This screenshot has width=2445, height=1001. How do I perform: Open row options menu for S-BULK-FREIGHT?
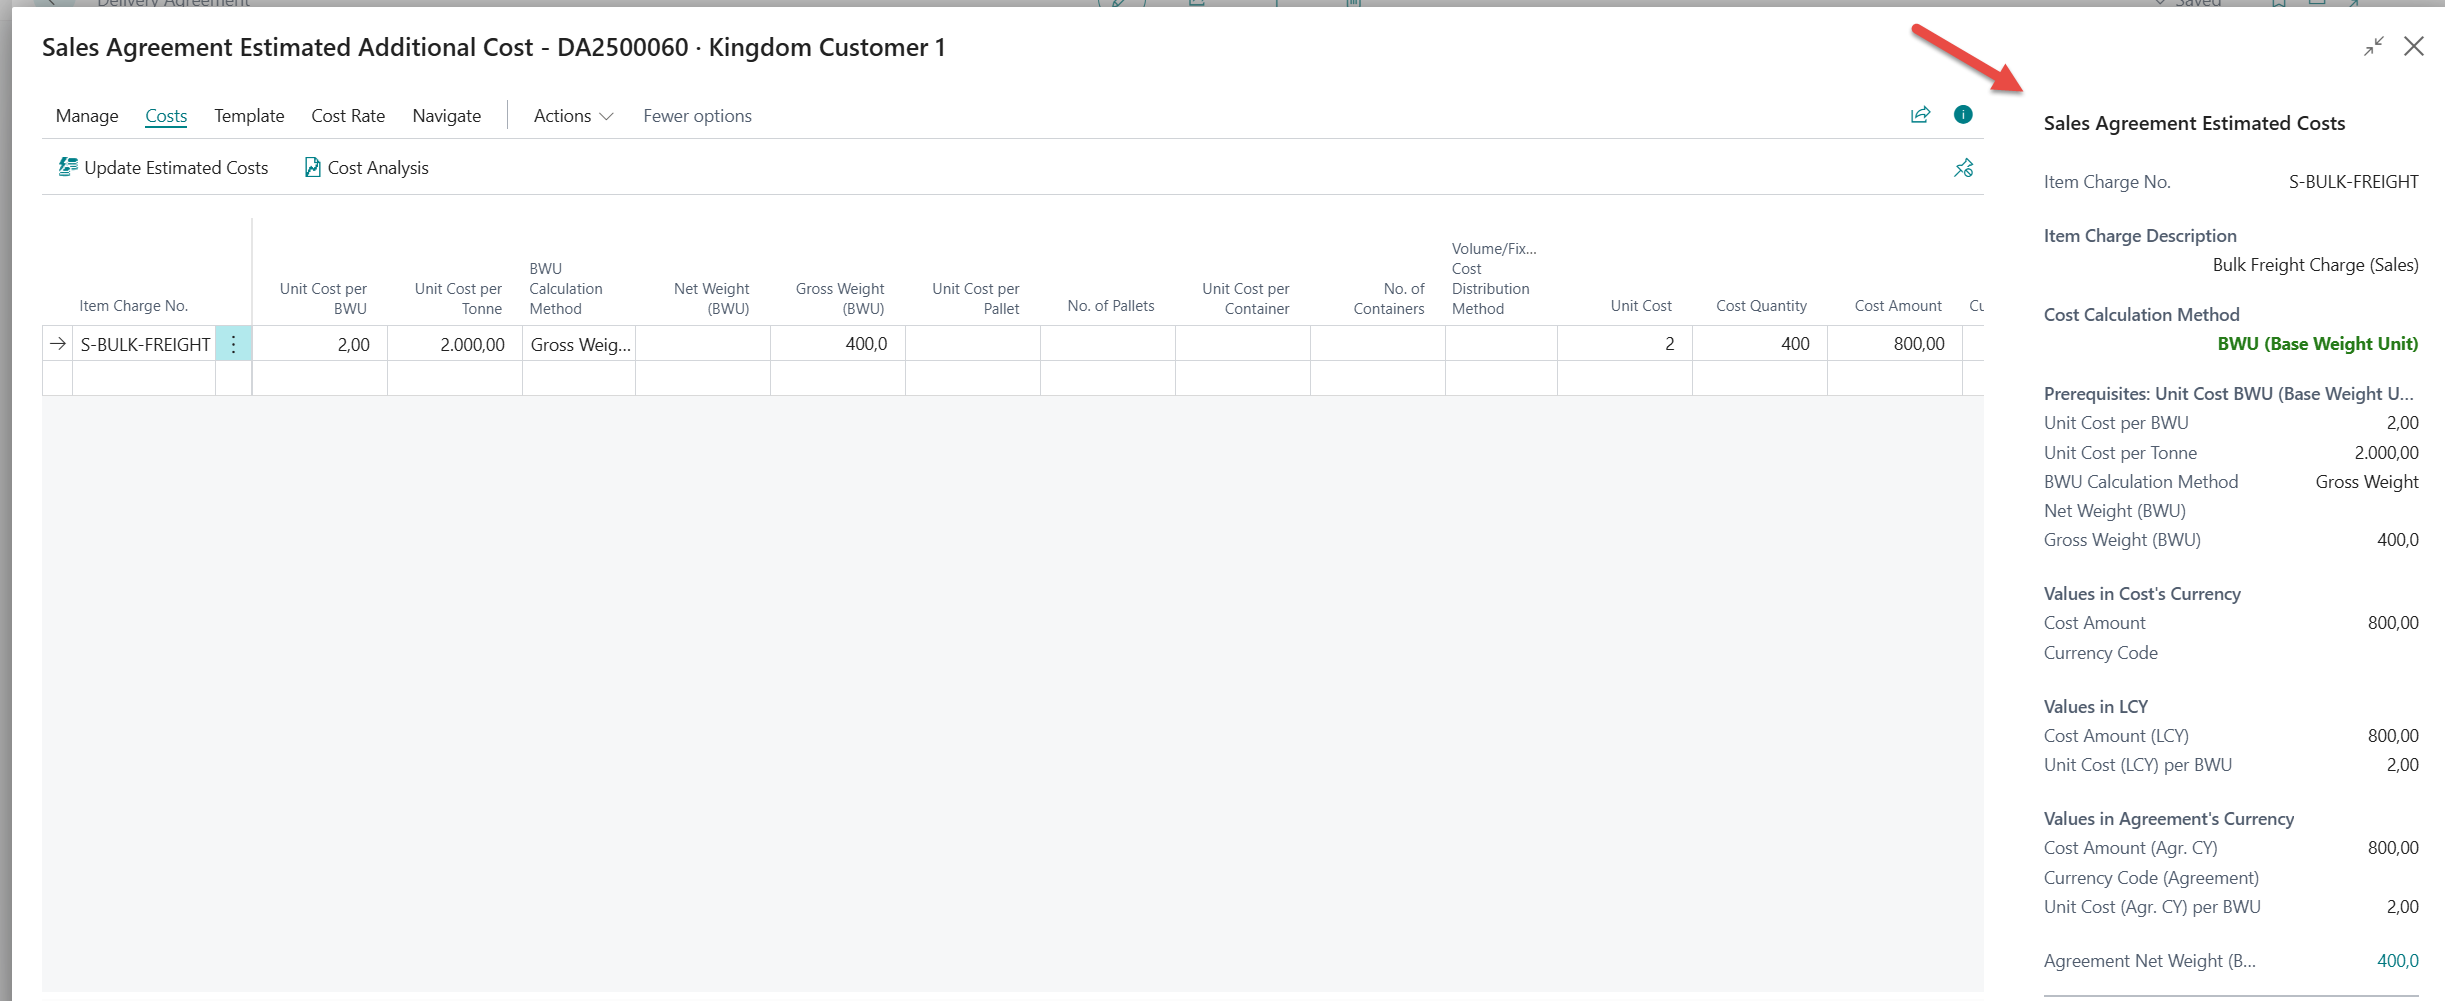click(x=233, y=344)
